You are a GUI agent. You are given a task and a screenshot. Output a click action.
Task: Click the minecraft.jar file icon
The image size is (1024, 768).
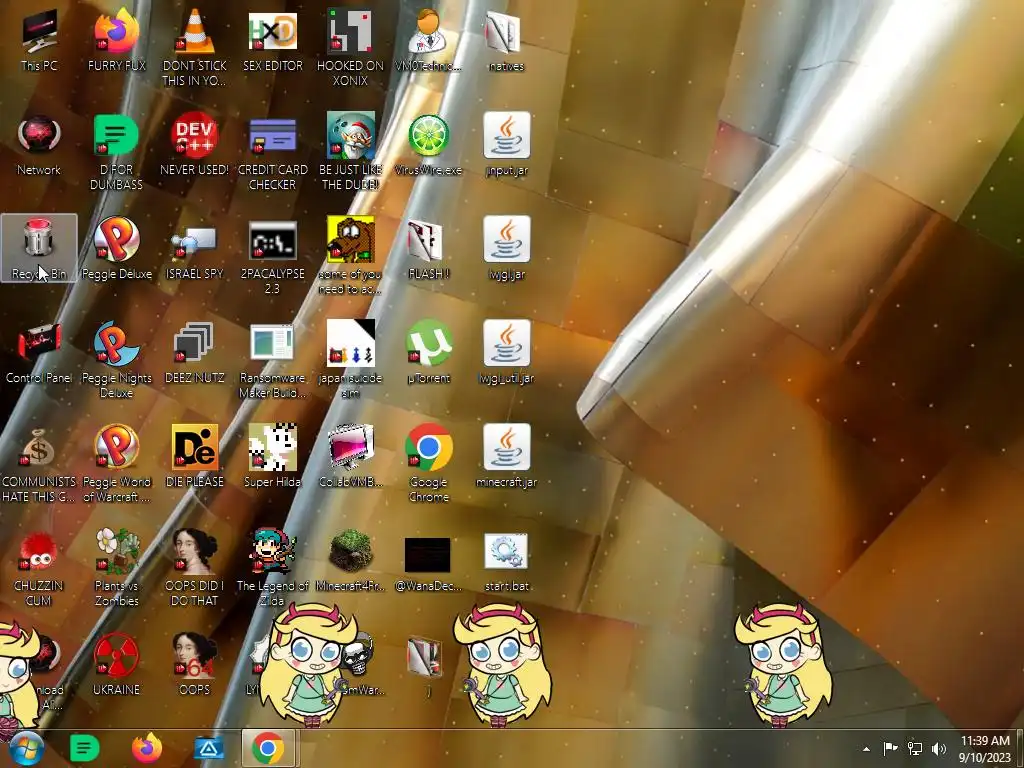click(x=506, y=456)
